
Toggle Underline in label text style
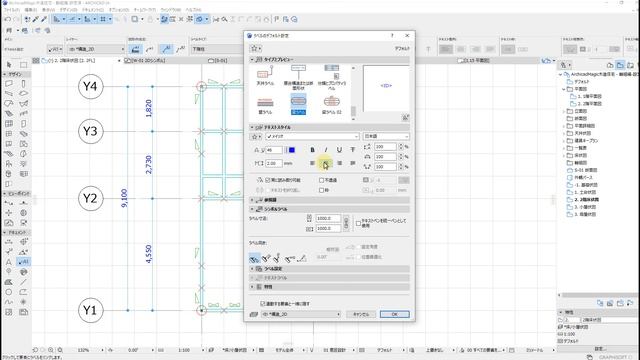point(339,150)
